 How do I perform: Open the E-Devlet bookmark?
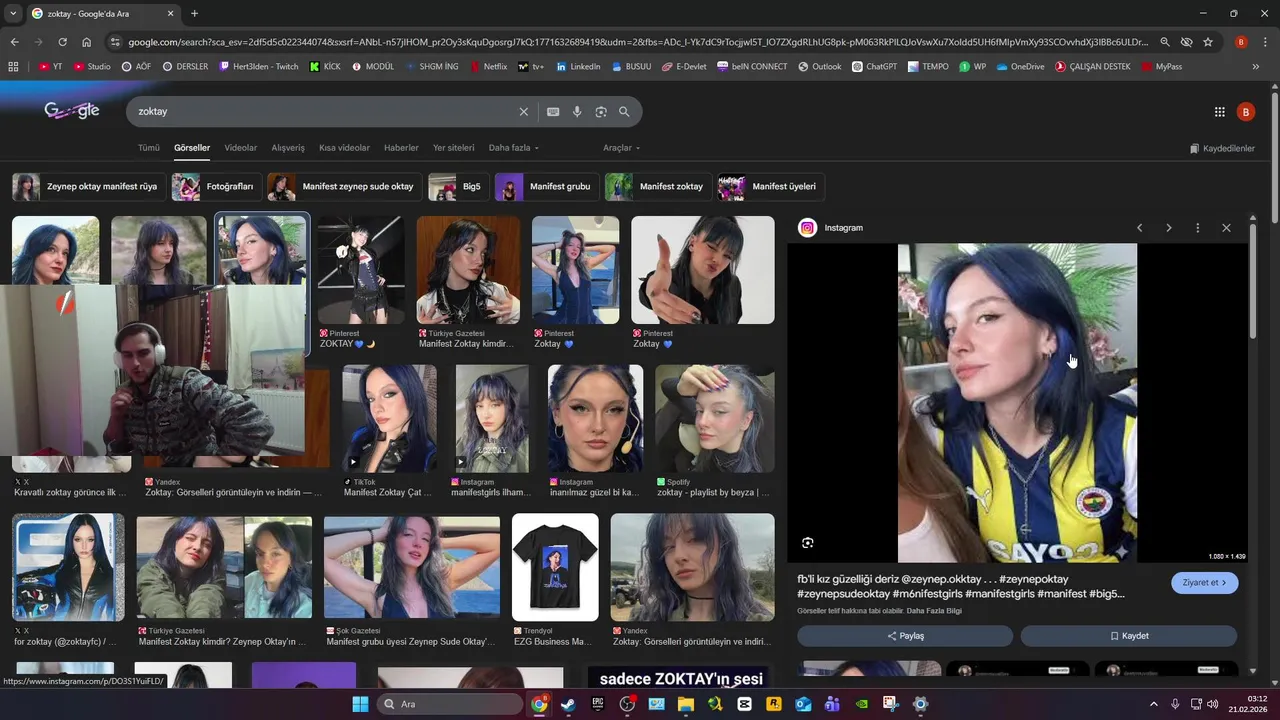685,67
